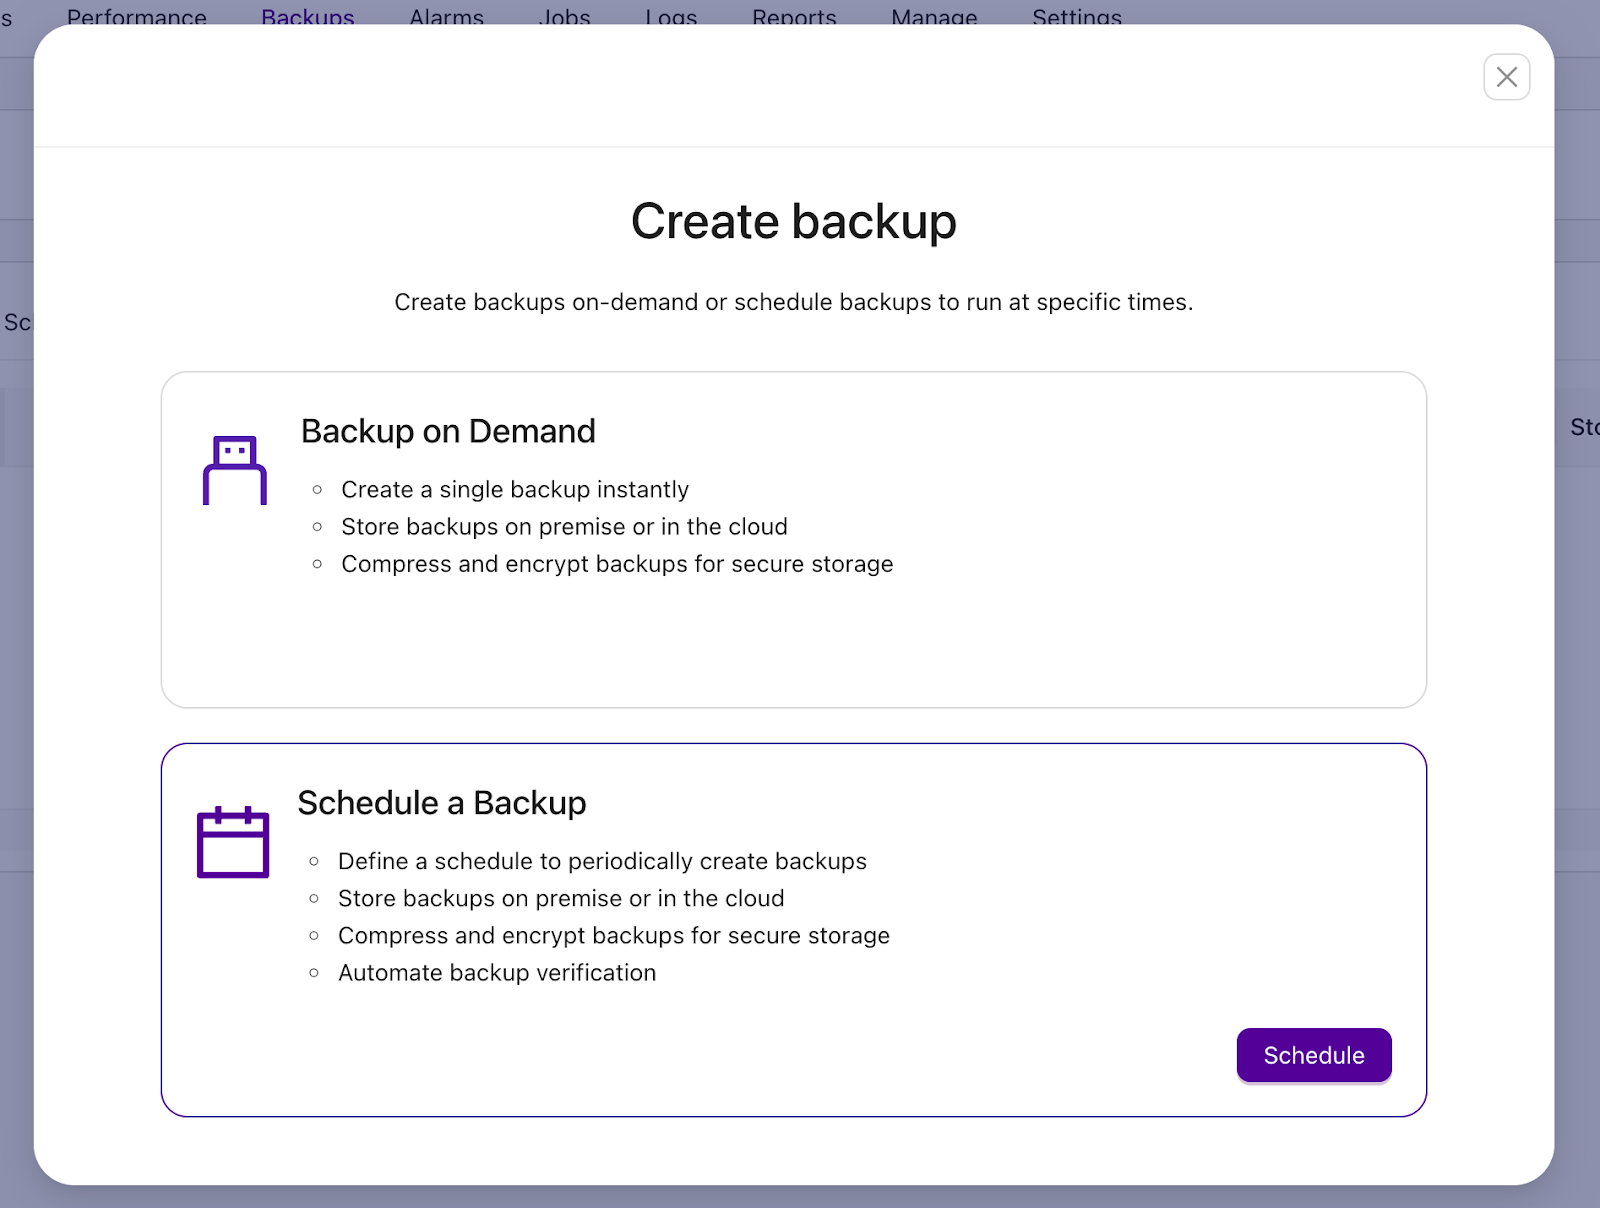This screenshot has width=1600, height=1208.
Task: Click the Backup on Demand USB drive icon
Action: point(233,468)
